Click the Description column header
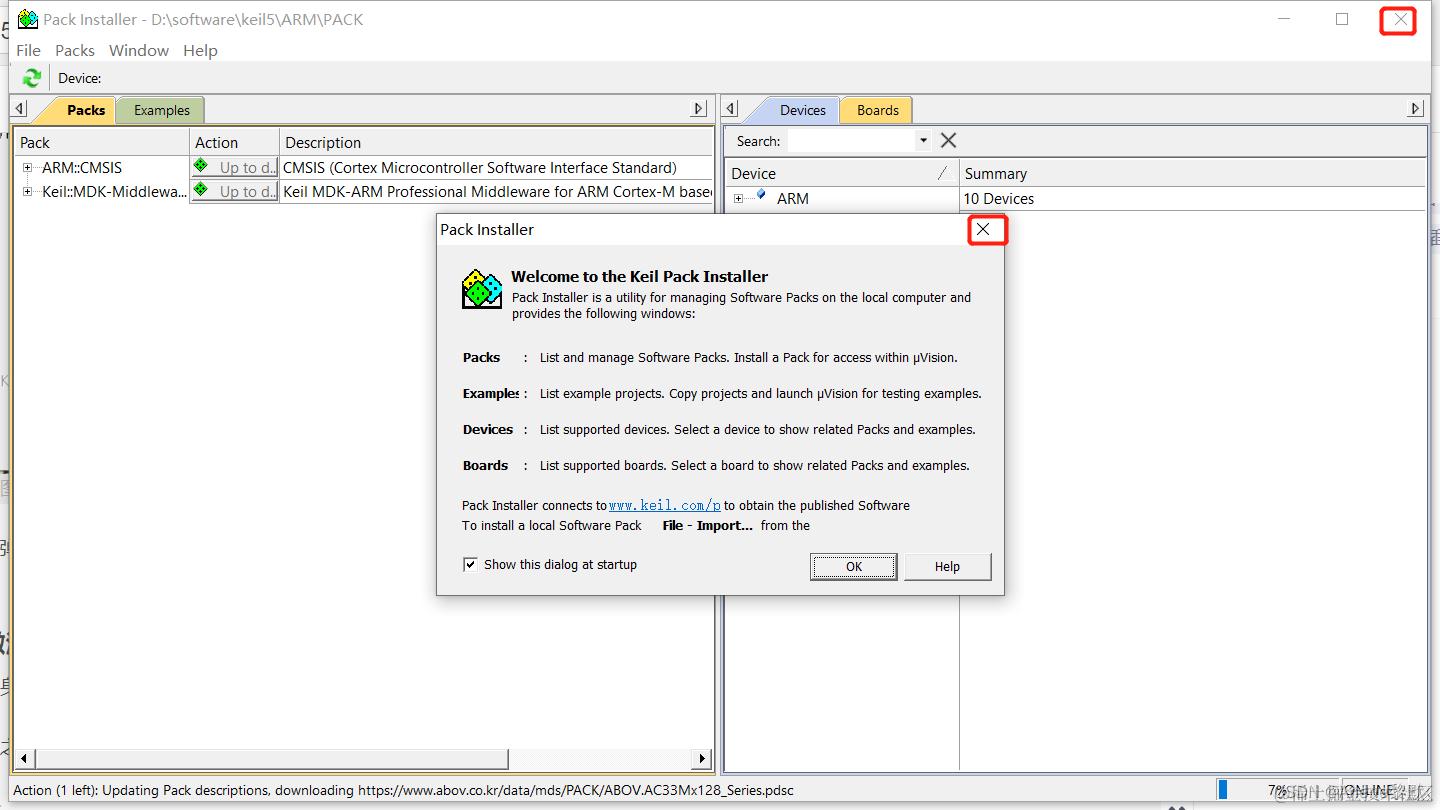Screen dimensions: 1440x810 point(496,143)
